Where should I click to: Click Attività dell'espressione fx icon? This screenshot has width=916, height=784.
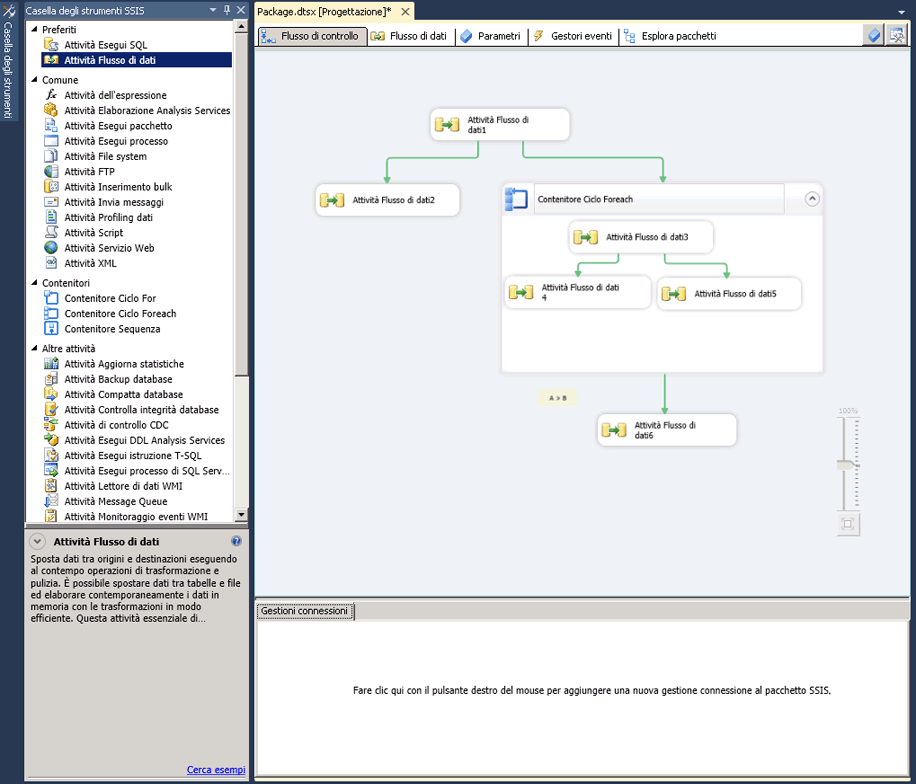51,95
